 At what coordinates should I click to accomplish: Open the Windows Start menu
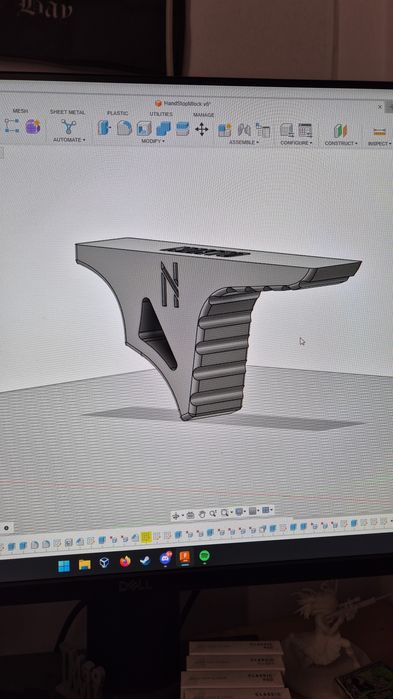64,566
